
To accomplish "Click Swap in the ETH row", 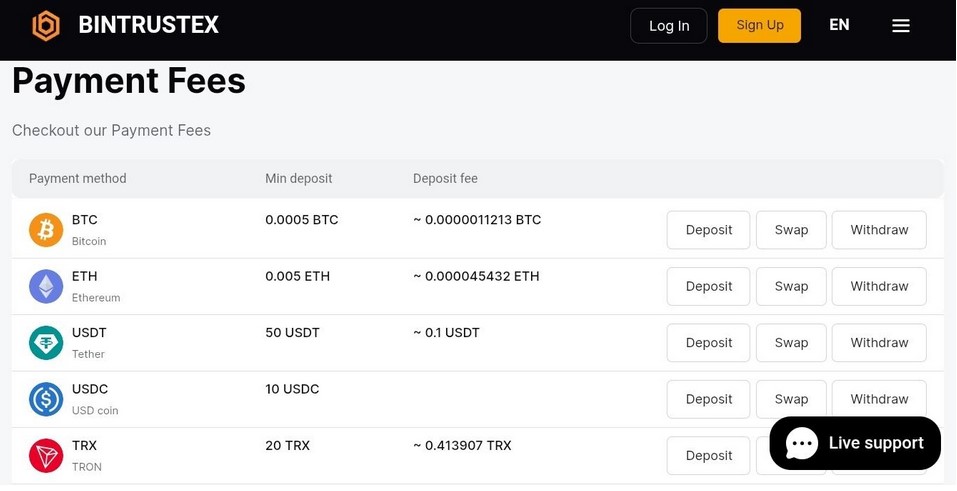I will pos(791,286).
